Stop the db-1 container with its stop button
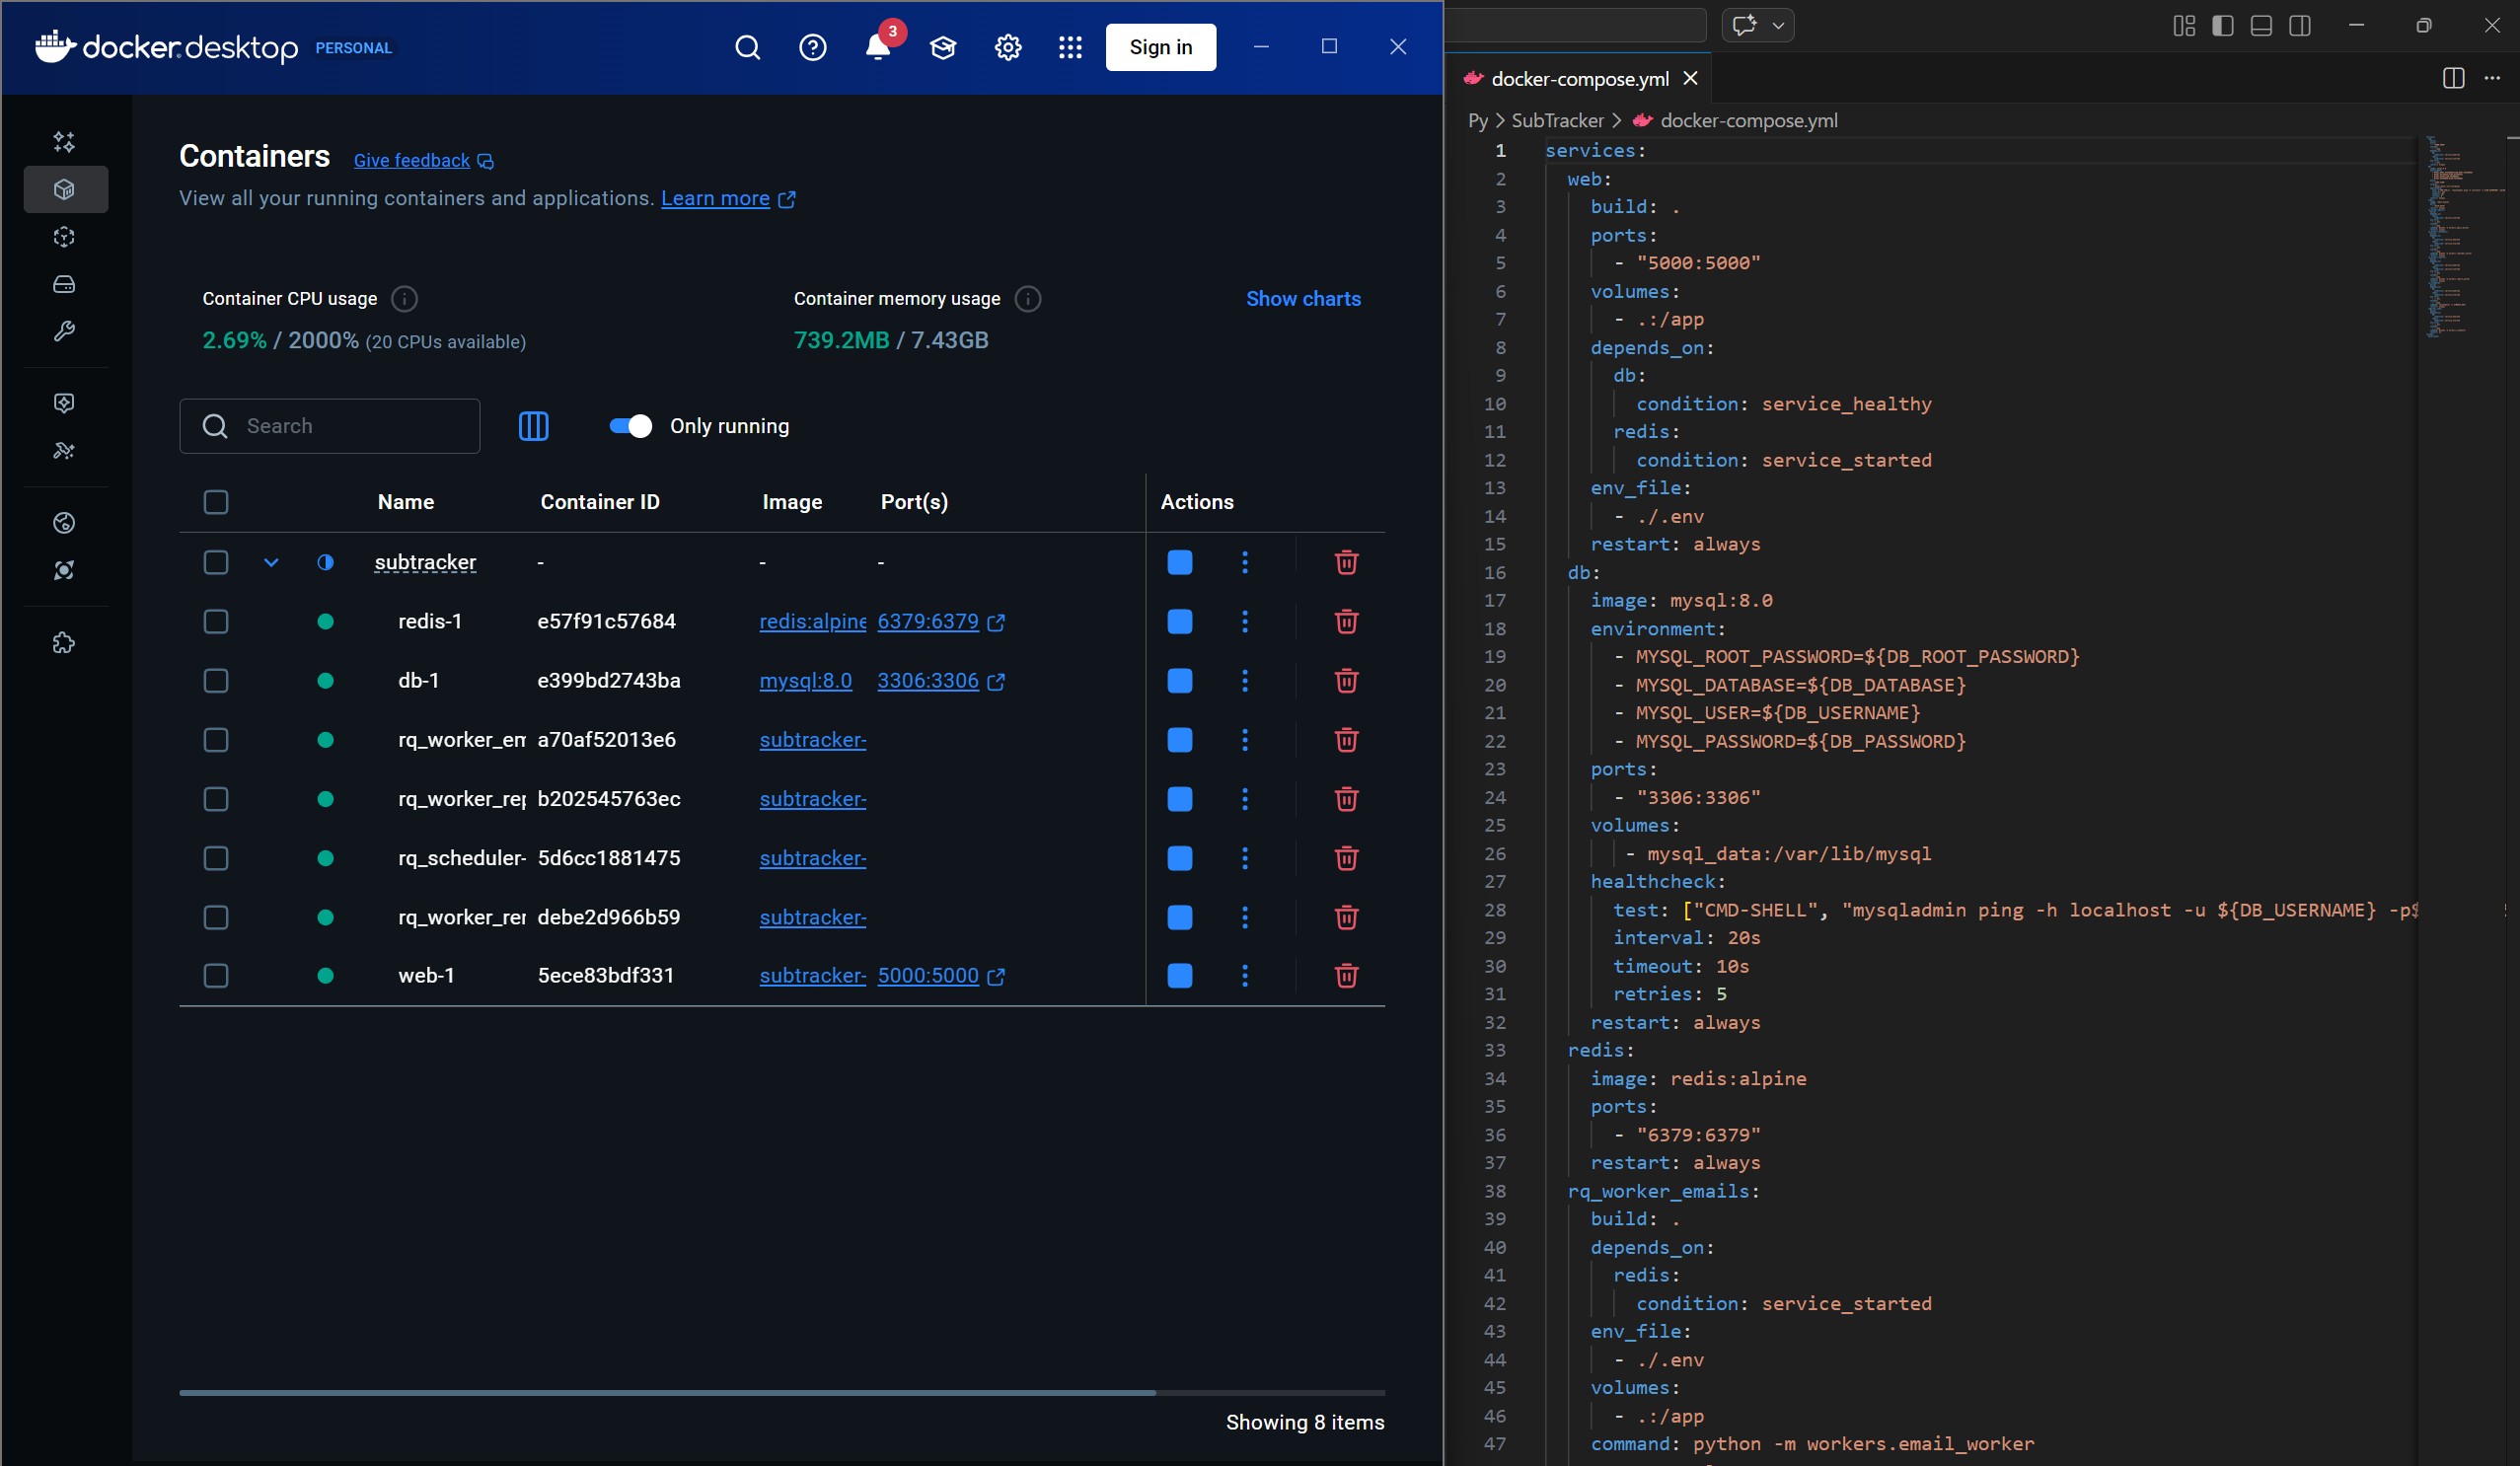Screen dimensions: 2520x1466 [1179, 681]
